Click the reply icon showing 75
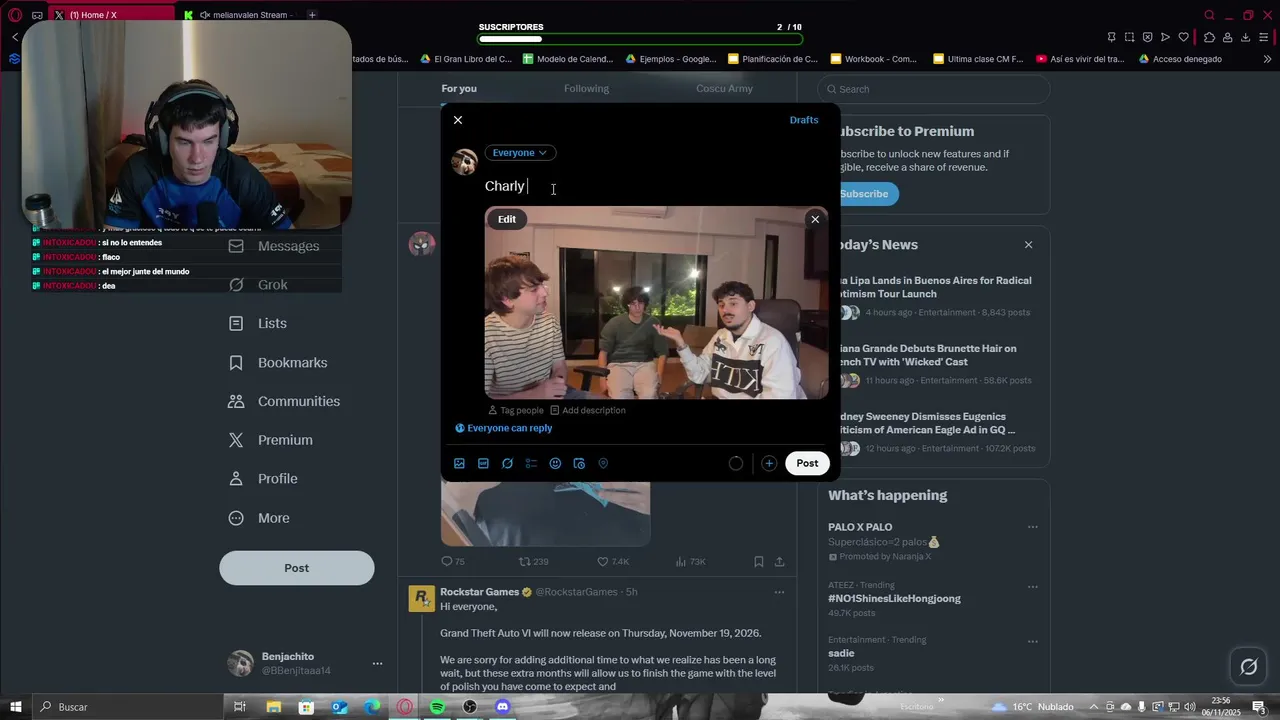Viewport: 1280px width, 720px height. (453, 562)
